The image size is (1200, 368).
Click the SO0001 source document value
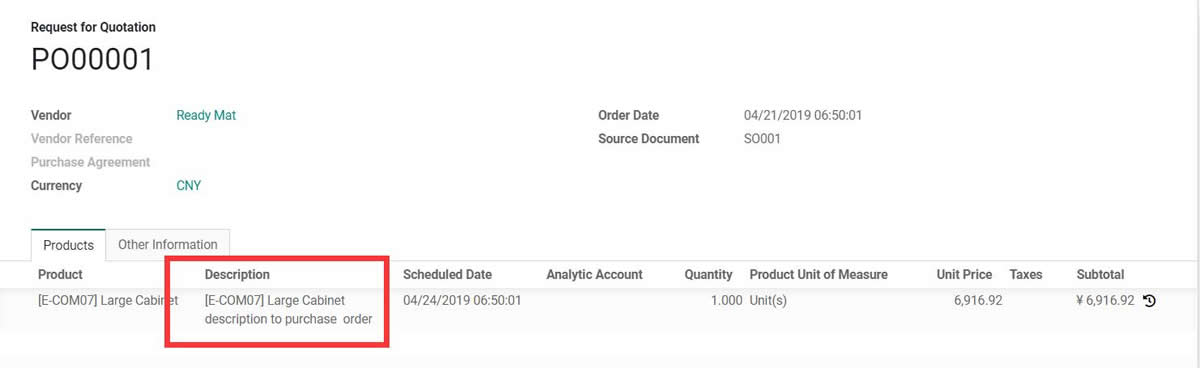click(x=762, y=139)
